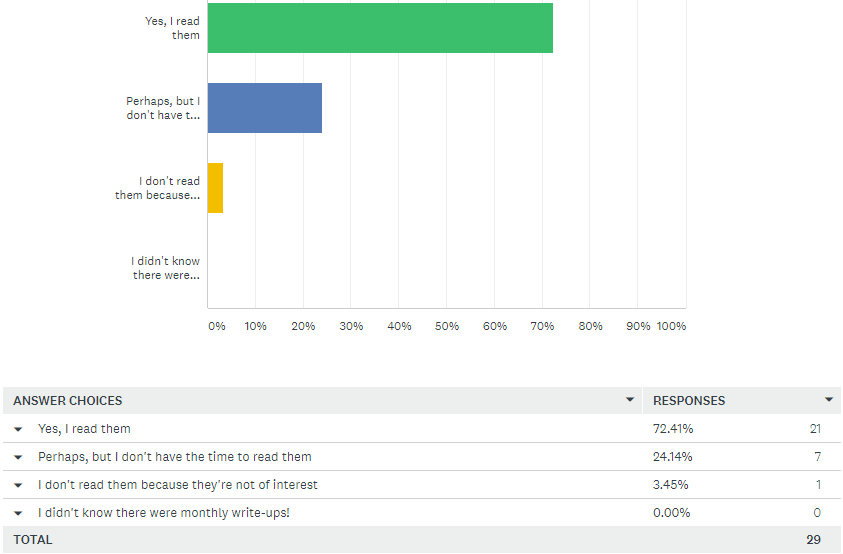This screenshot has height=554, width=843.
Task: Click the TOTAL row label
Action: tap(33, 540)
